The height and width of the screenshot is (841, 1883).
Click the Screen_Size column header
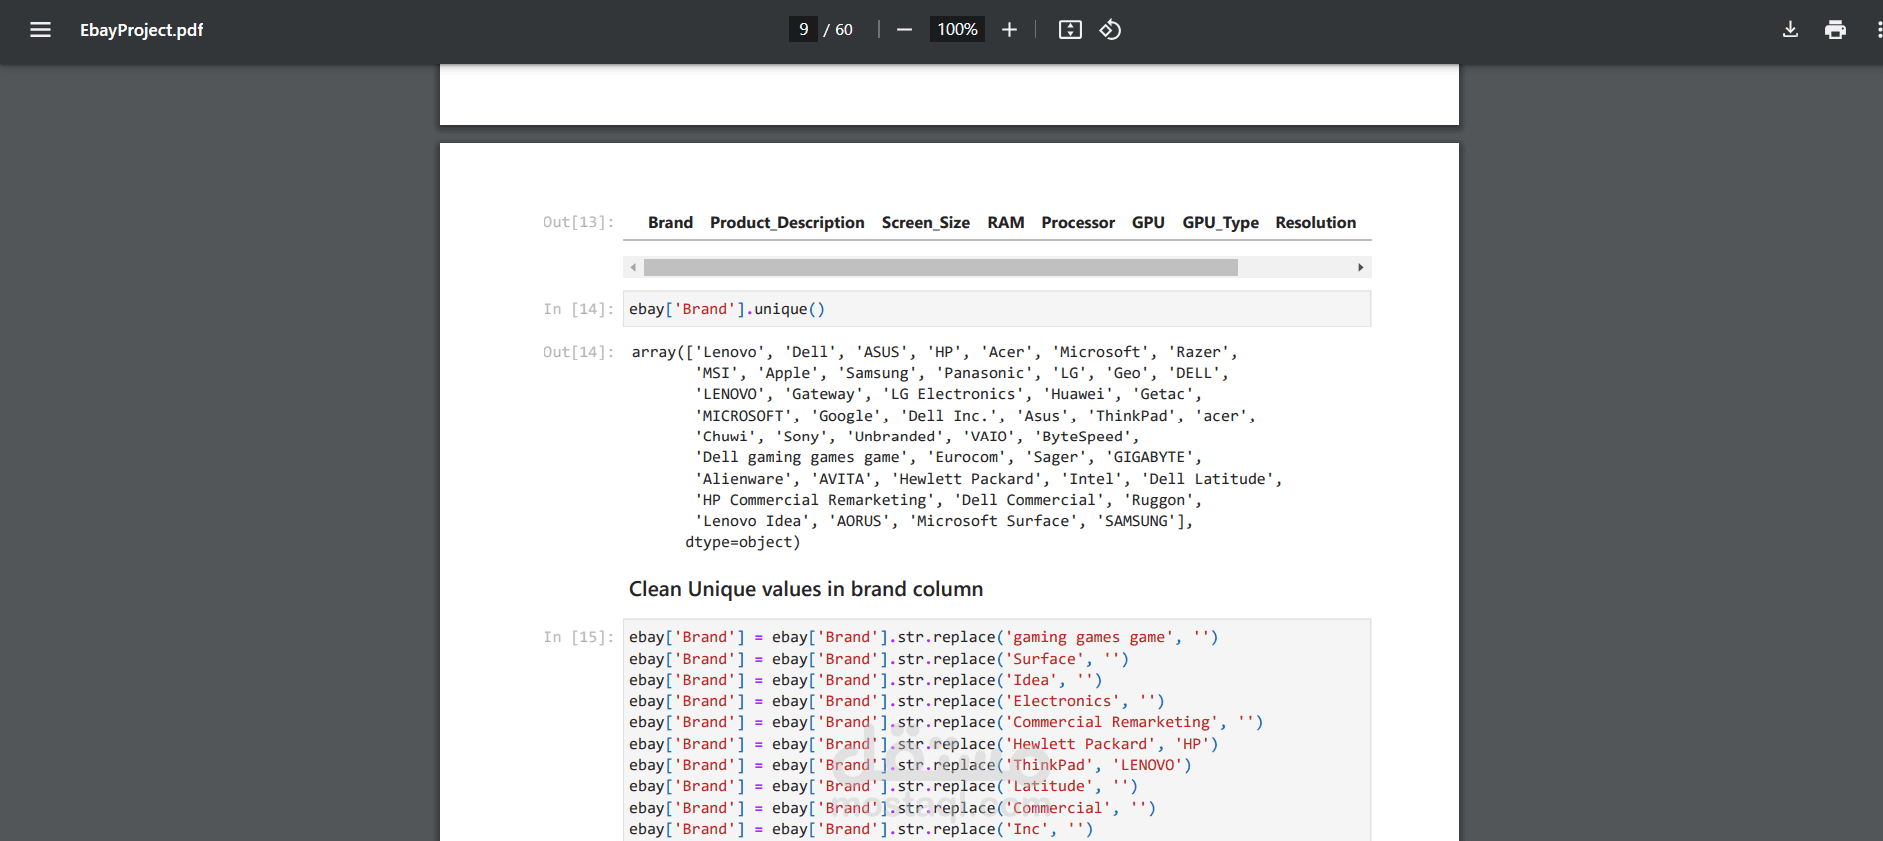[926, 222]
